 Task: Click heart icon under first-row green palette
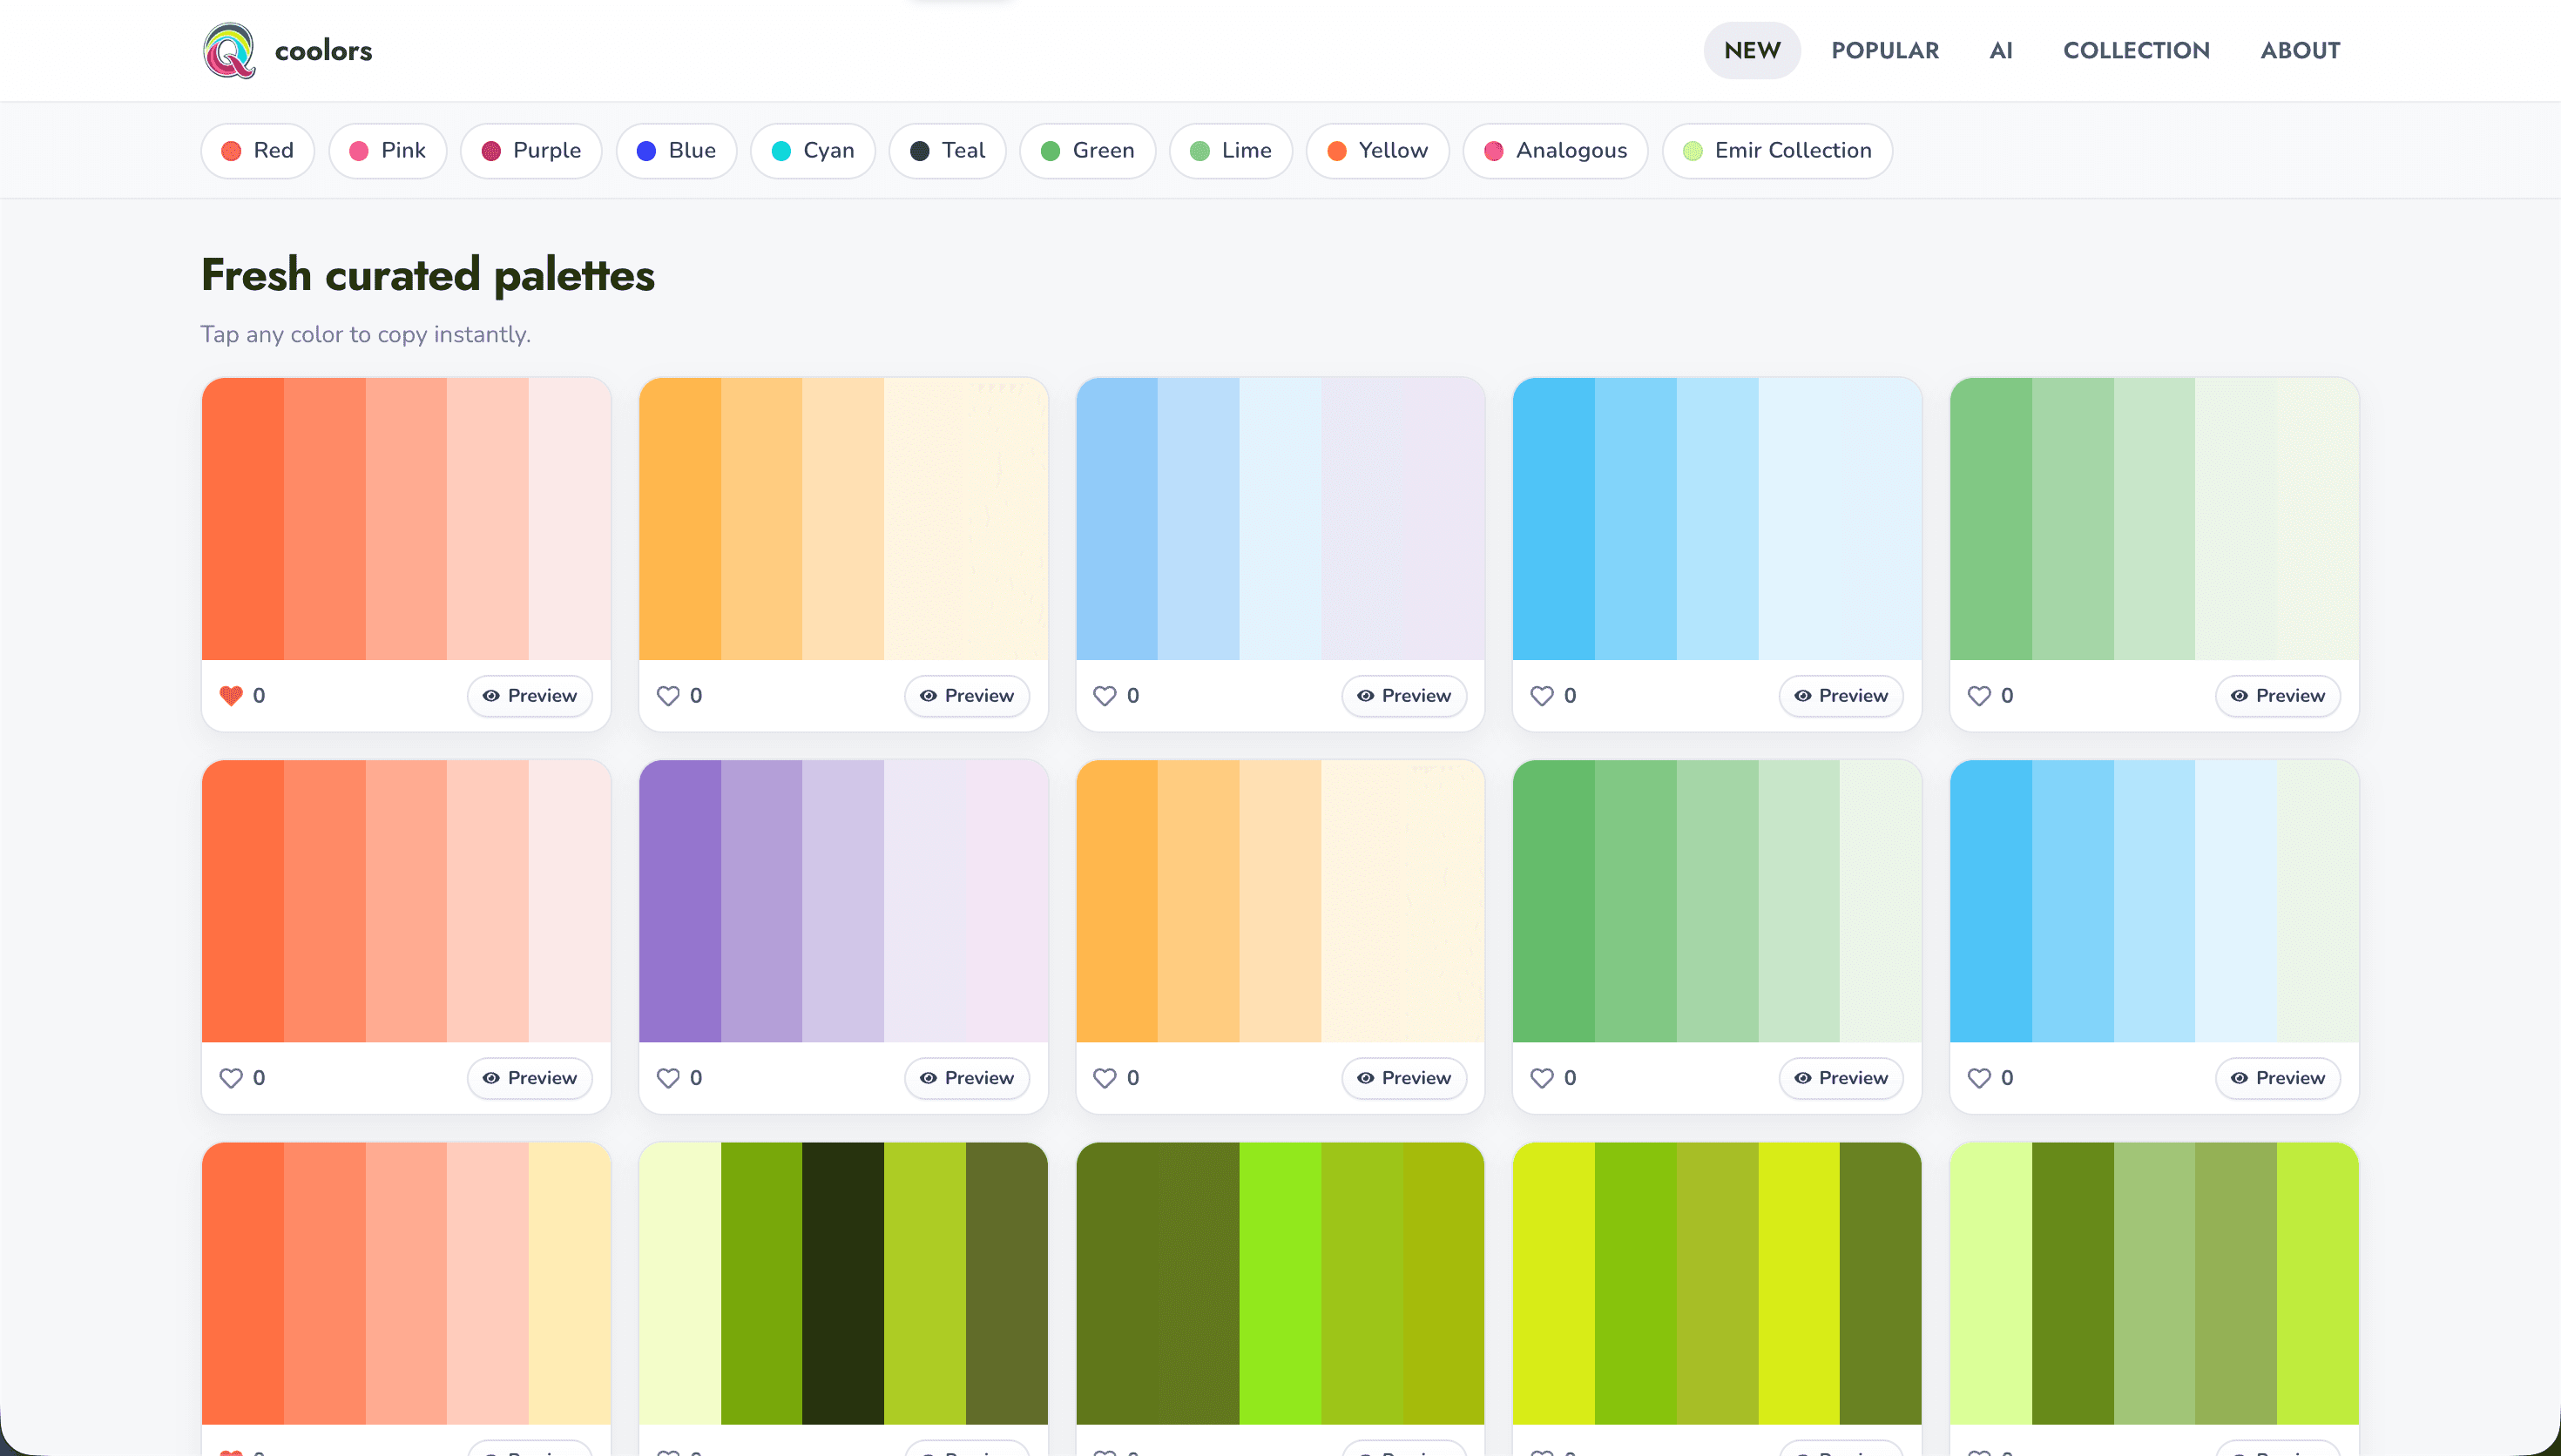click(1979, 695)
